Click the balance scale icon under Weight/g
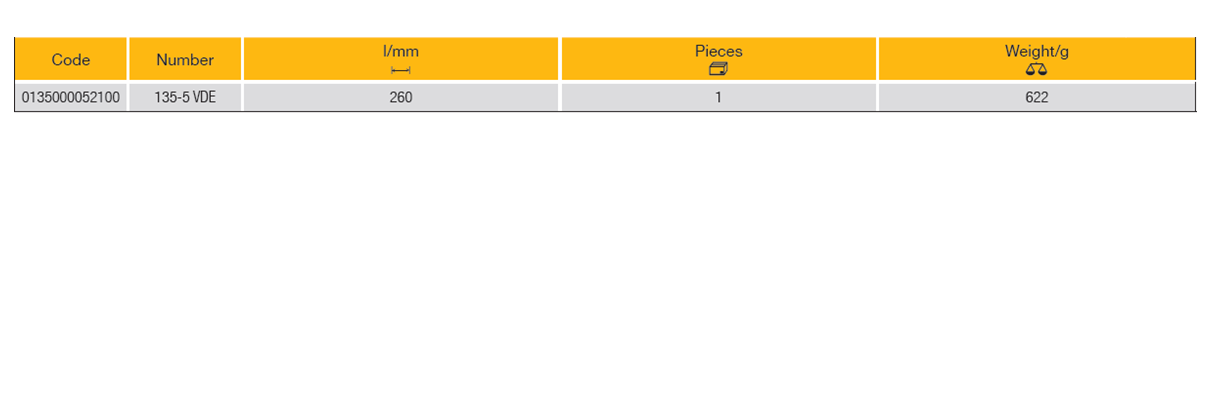This screenshot has width=1212, height=403. pos(1036,70)
